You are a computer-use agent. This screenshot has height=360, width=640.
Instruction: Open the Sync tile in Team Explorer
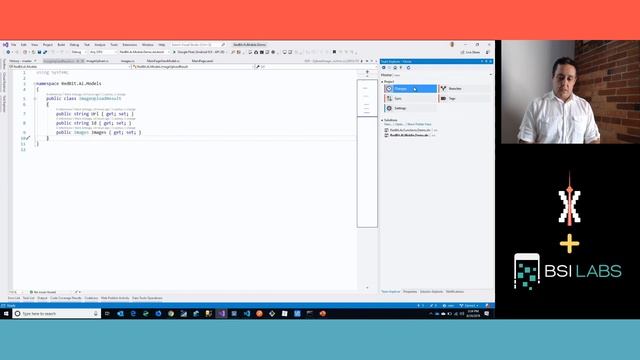tap(411, 98)
